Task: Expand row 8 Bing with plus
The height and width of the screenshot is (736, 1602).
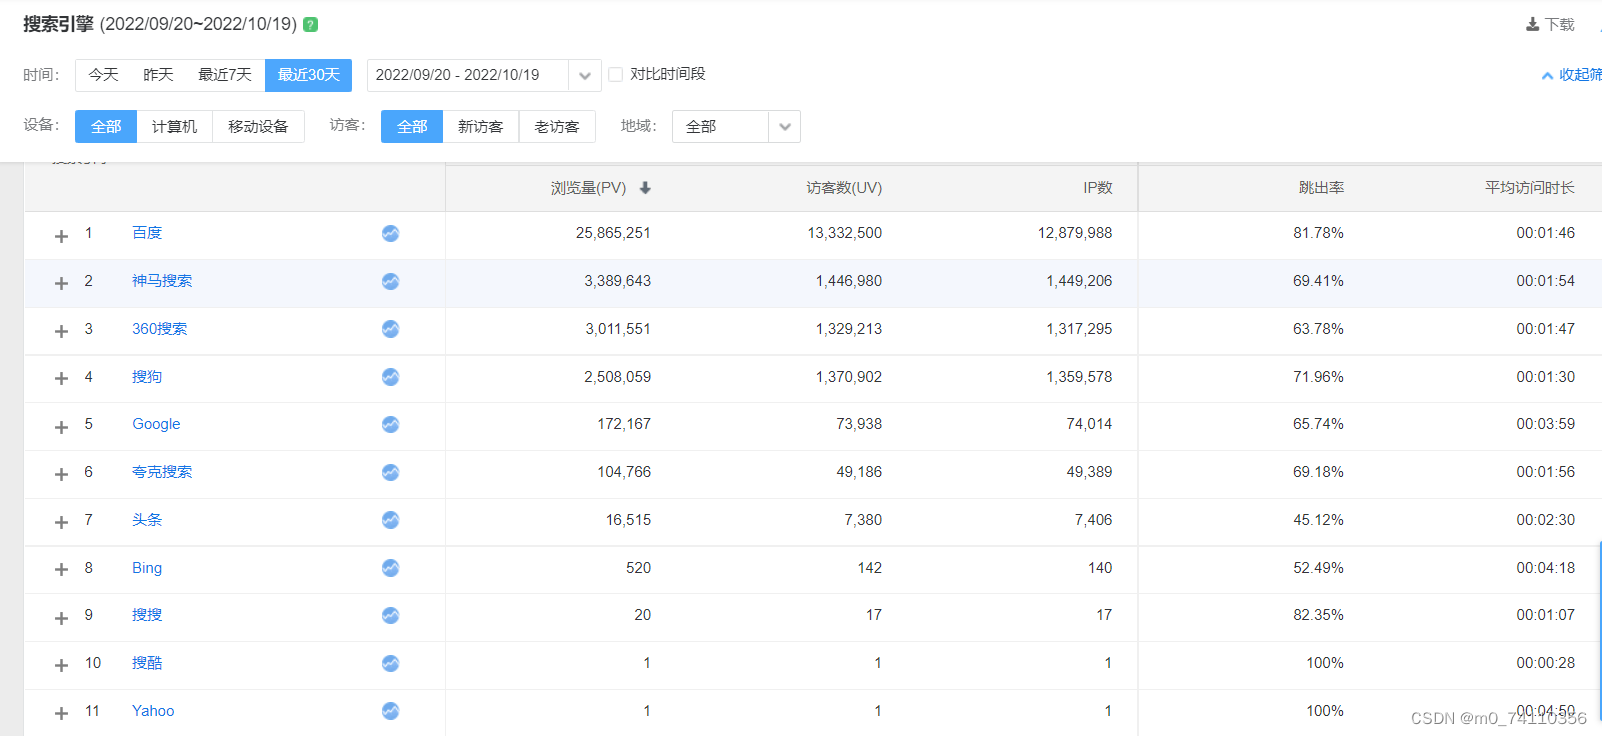Action: 61,569
